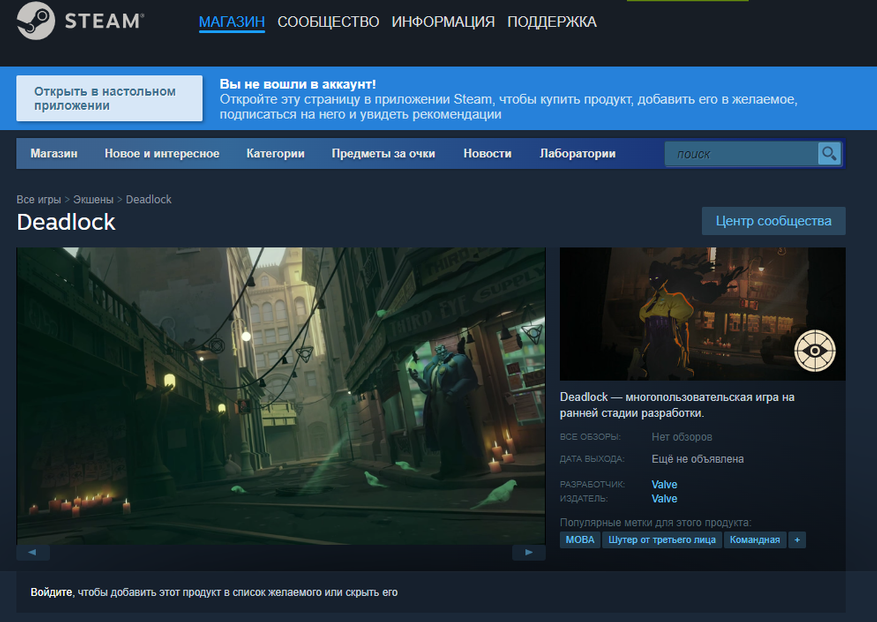Open the Категории tab

coord(275,154)
